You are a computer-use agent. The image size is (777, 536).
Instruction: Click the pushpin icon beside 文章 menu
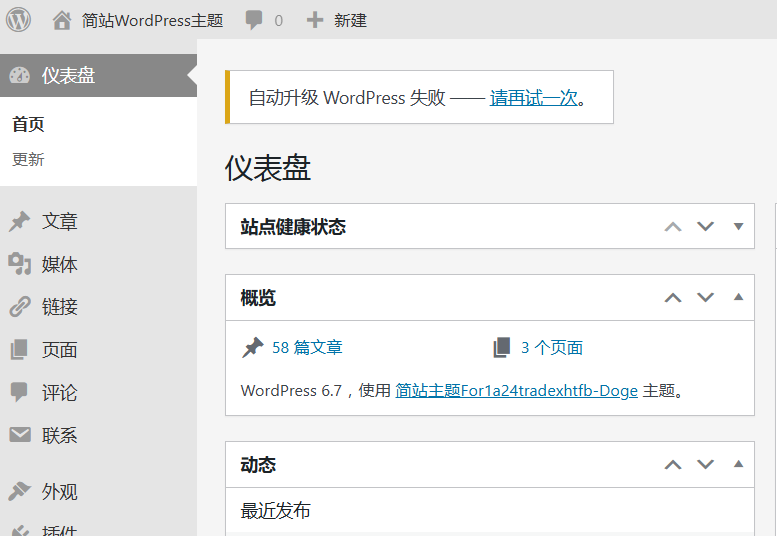[19, 222]
